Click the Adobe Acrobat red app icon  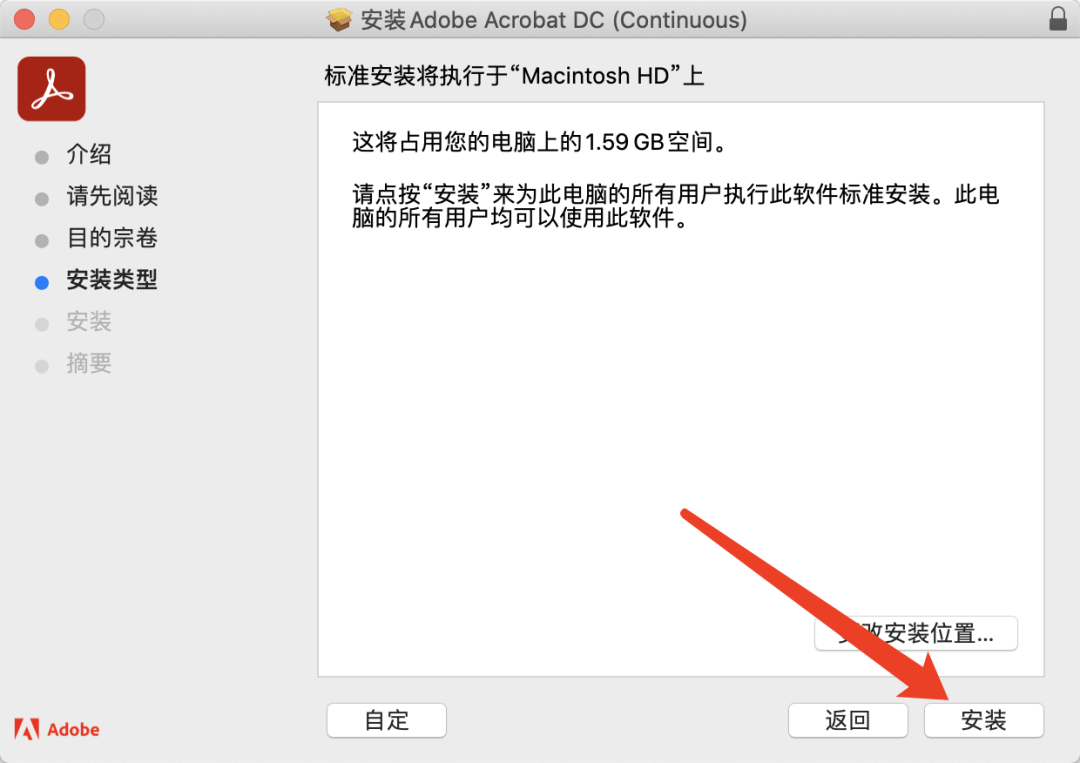52,89
